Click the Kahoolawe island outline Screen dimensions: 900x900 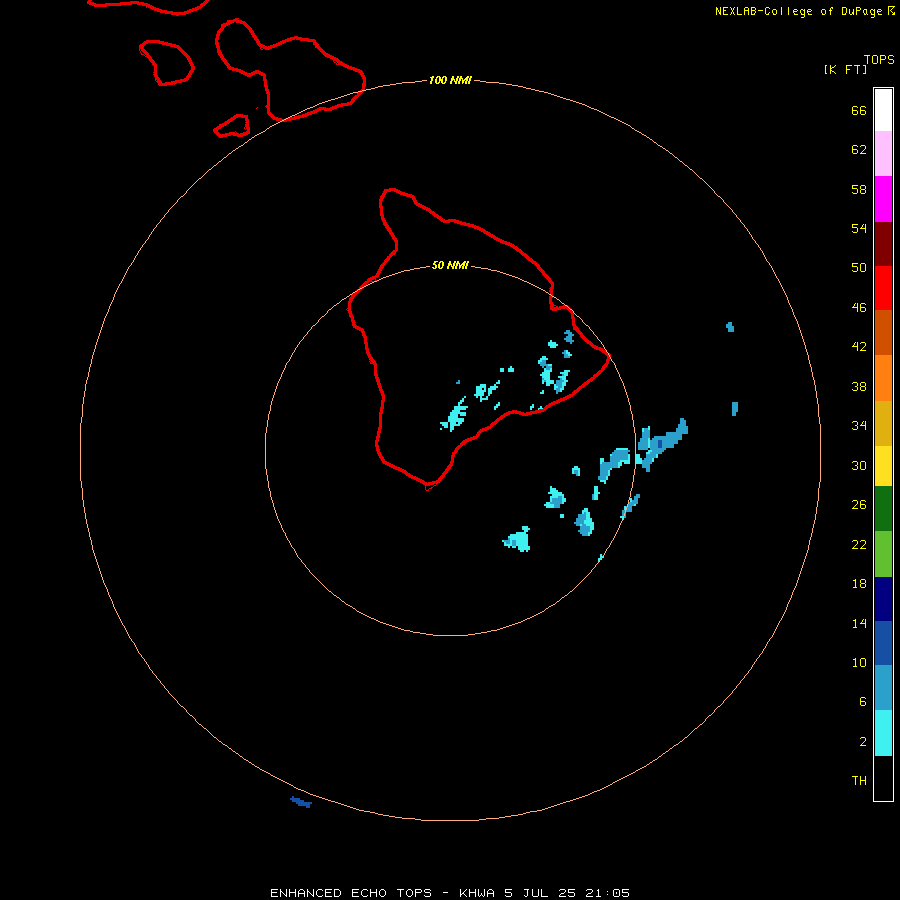tap(232, 126)
